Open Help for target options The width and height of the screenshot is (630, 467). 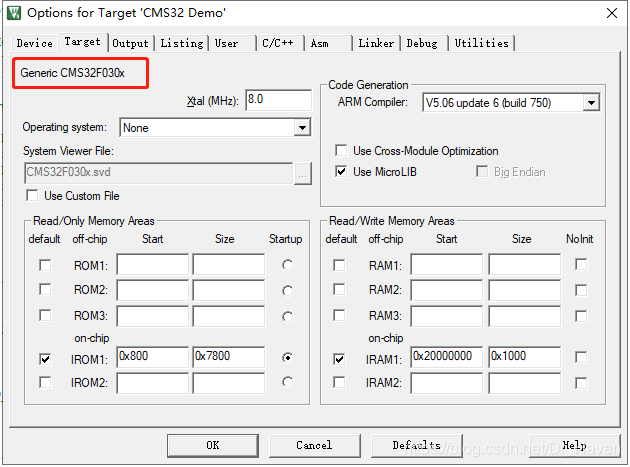575,445
